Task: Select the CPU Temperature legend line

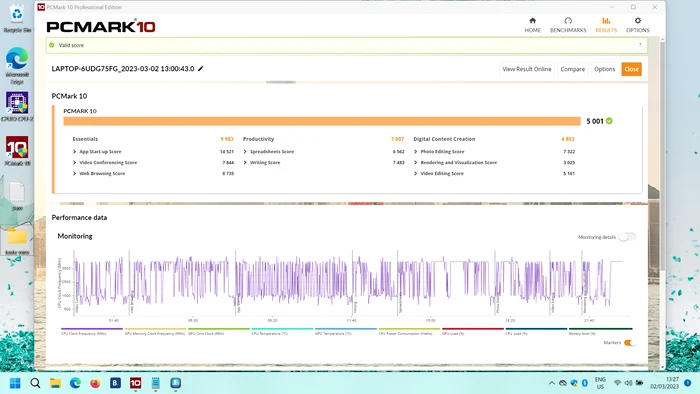Action: pyautogui.click(x=282, y=329)
